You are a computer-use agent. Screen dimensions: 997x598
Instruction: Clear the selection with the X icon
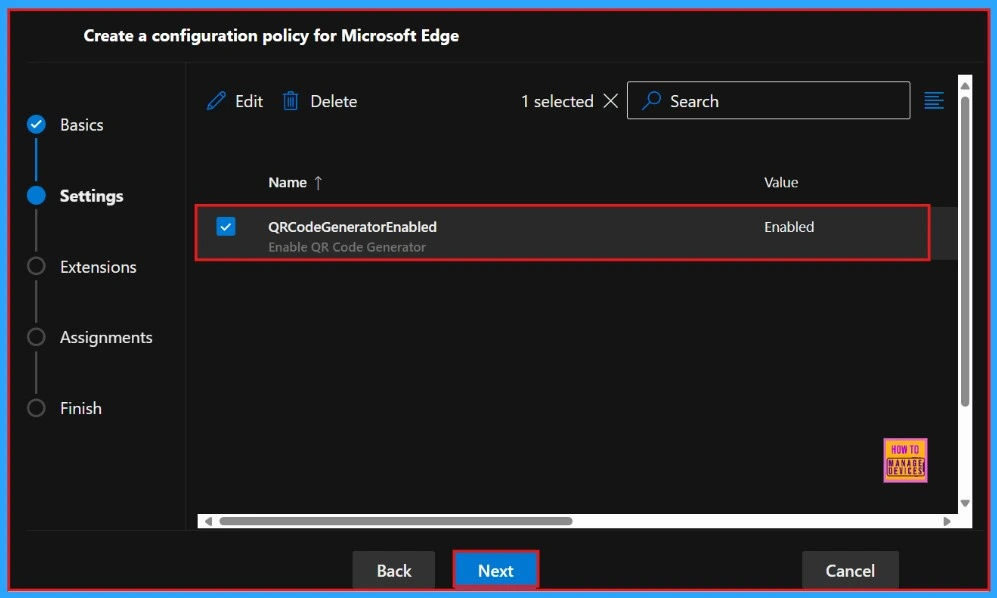(x=610, y=101)
